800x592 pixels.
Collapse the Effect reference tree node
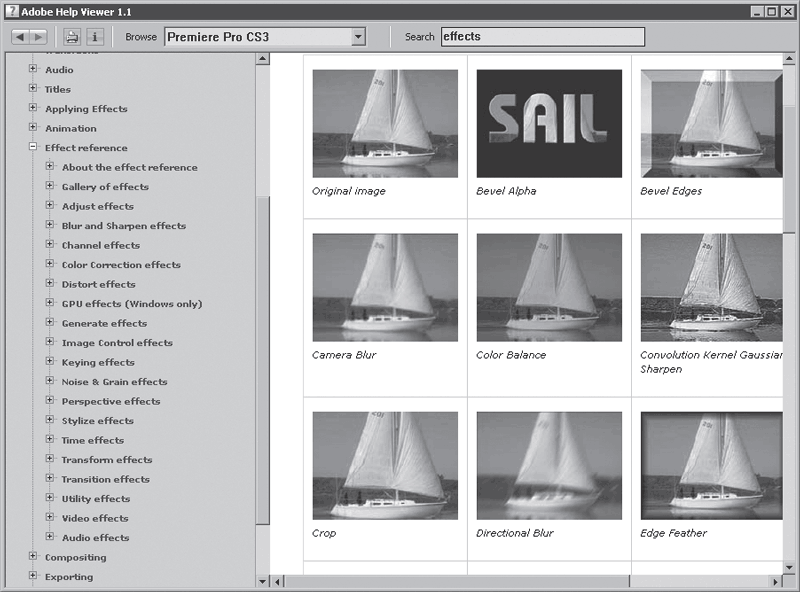click(33, 146)
